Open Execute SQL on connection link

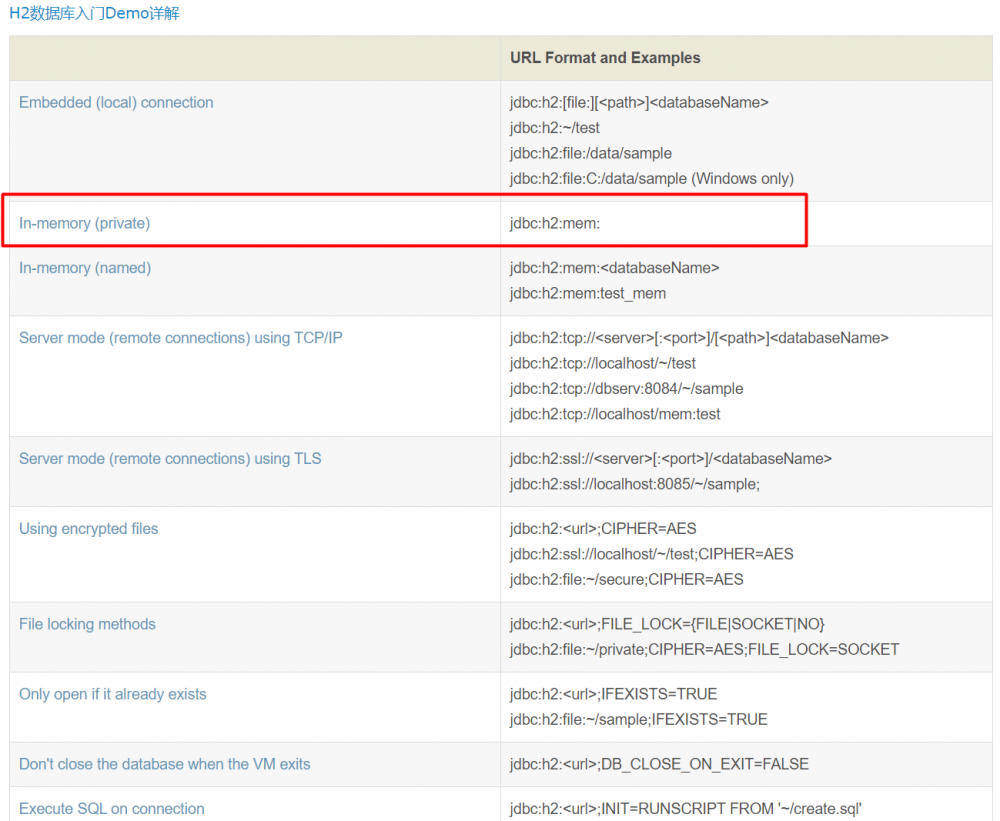click(x=112, y=808)
